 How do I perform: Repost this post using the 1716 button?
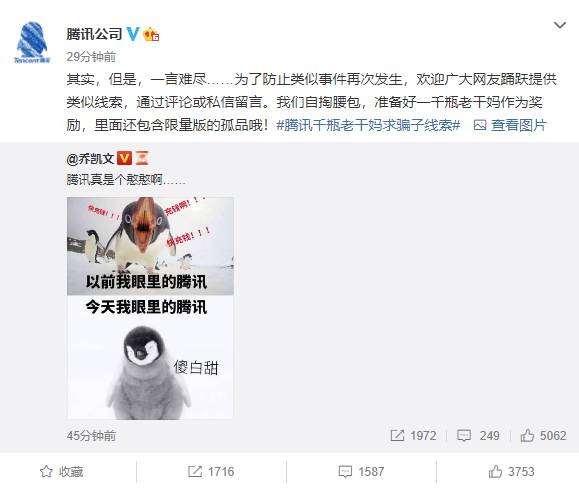click(211, 472)
